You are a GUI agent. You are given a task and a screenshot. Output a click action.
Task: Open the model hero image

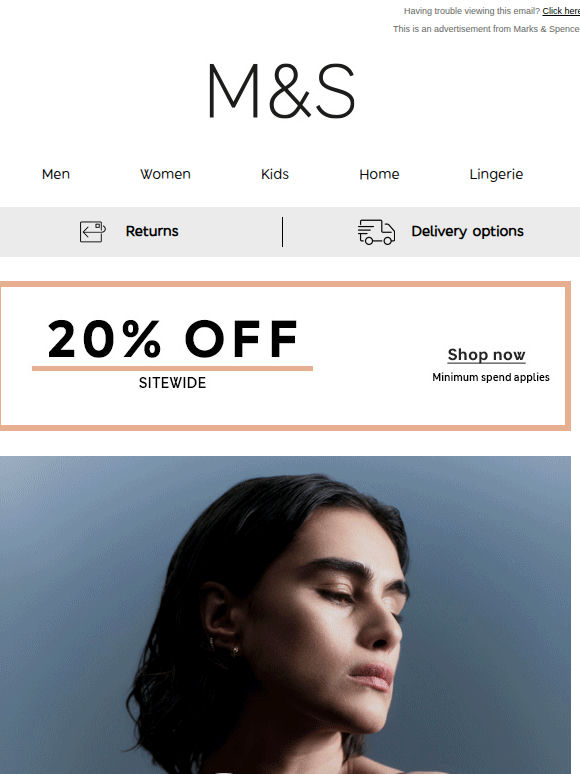point(285,615)
